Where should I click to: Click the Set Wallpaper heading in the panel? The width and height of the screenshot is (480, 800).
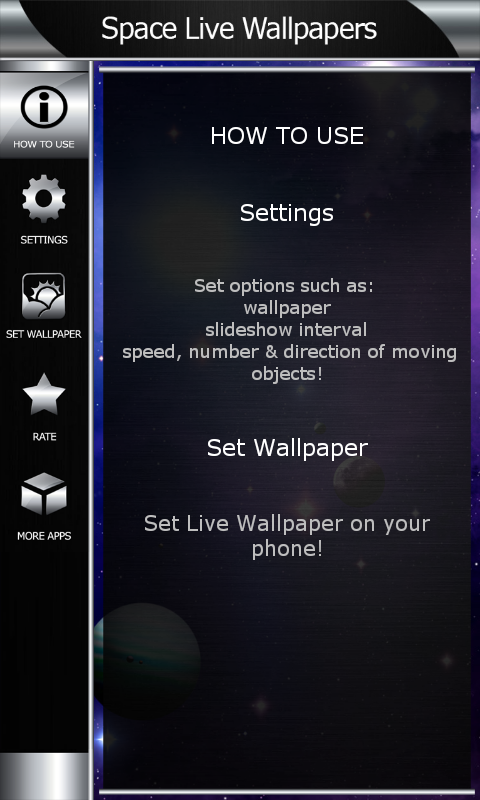(x=287, y=448)
